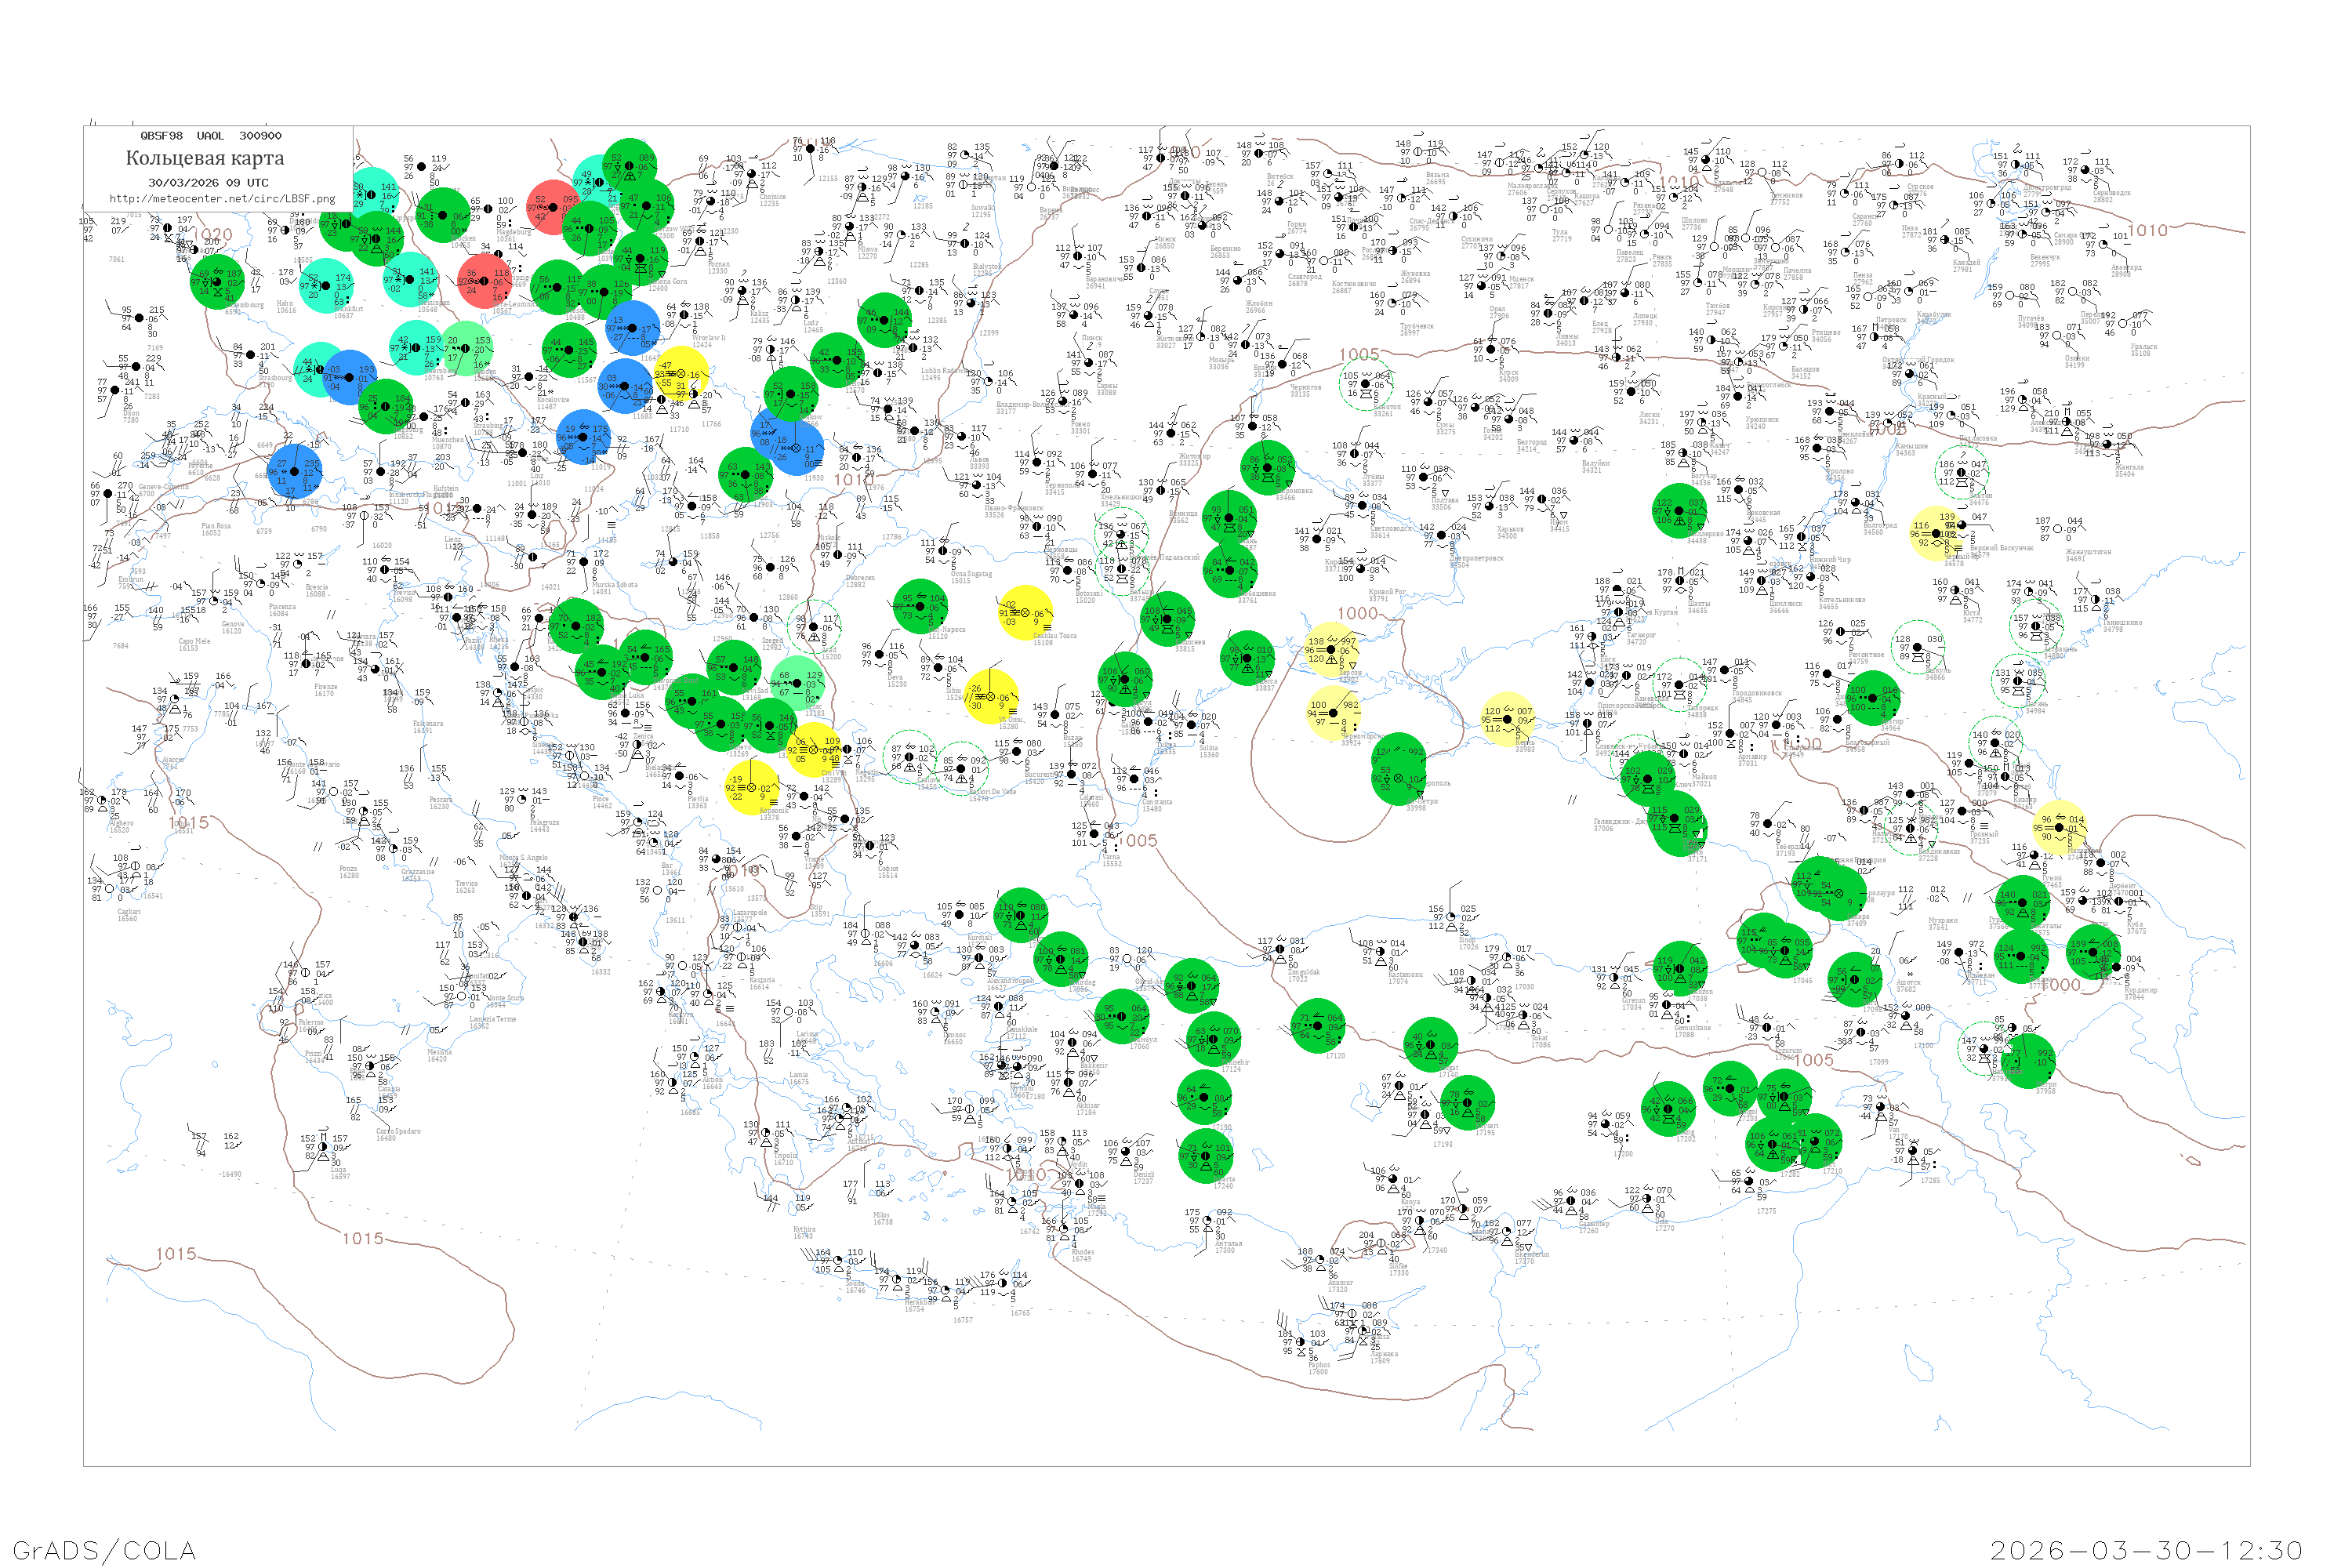The height and width of the screenshot is (1568, 2352).
Task: Click the QBSF98 UAOL 300900 header code
Action: pos(210,136)
